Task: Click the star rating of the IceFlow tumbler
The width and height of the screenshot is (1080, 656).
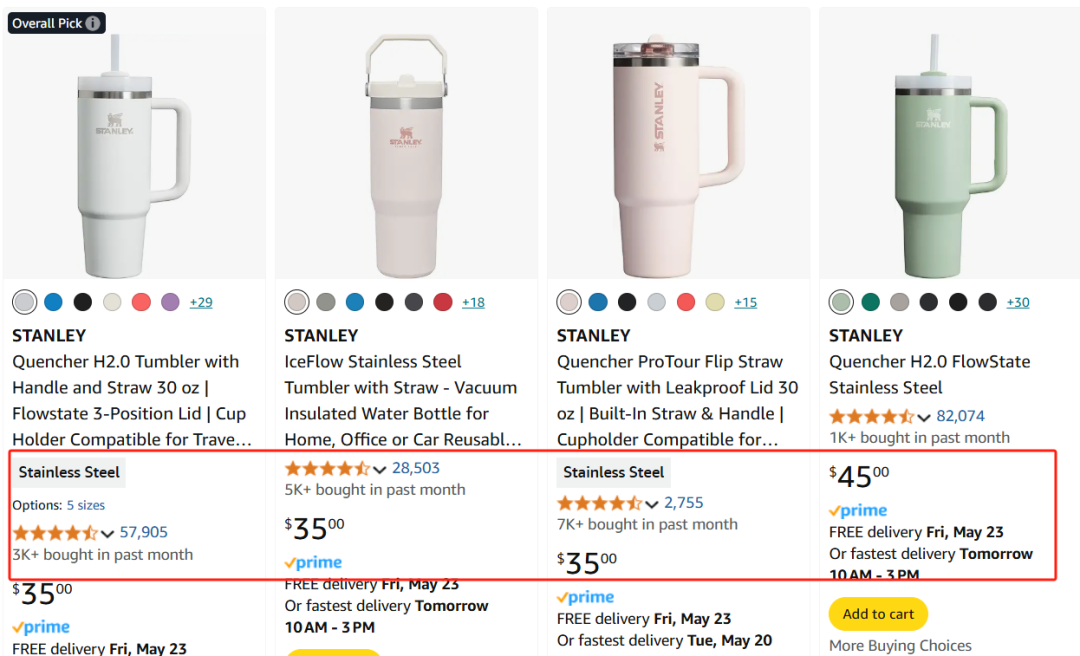Action: [327, 468]
